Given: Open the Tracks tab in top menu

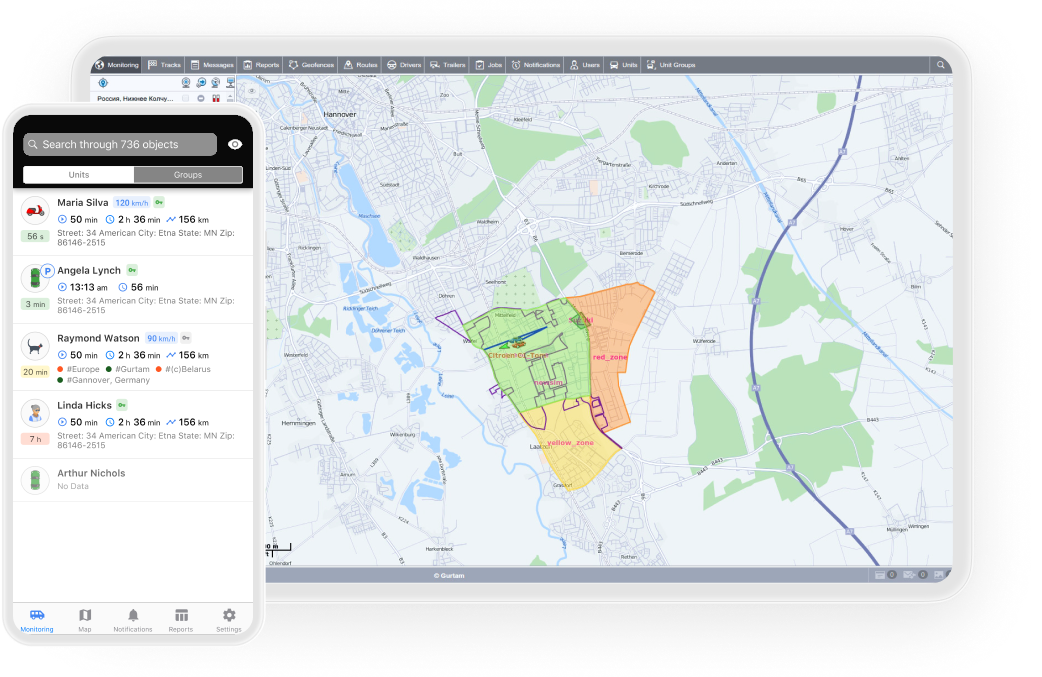Looking at the screenshot, I should (x=165, y=65).
